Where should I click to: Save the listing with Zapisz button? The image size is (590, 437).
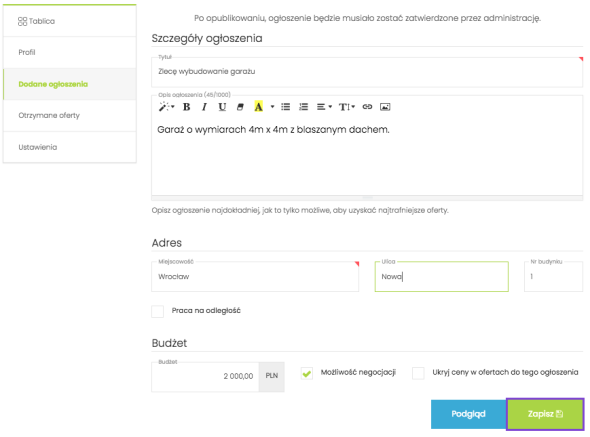545,414
